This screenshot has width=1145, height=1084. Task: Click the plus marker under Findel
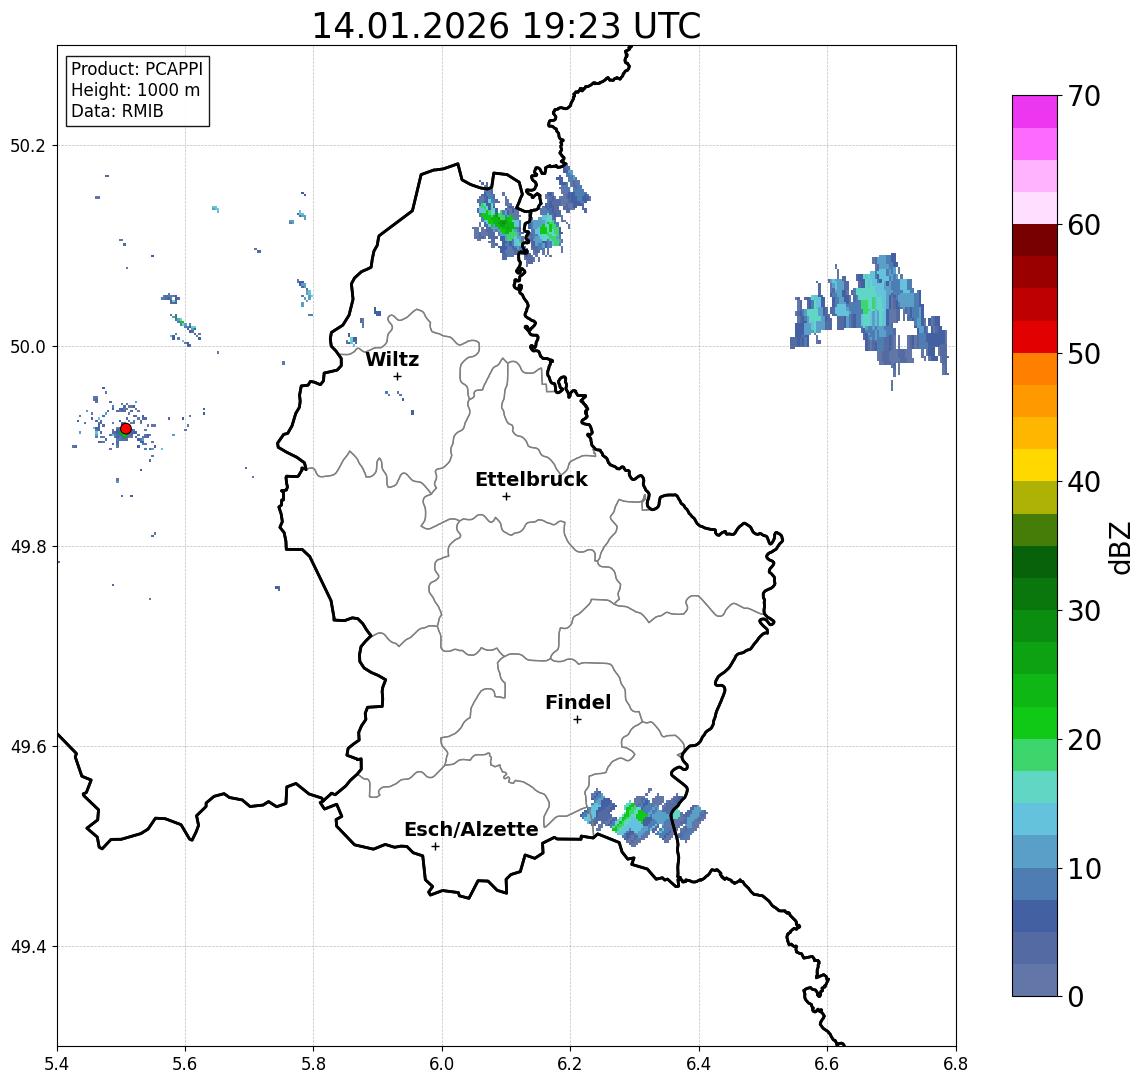point(577,720)
